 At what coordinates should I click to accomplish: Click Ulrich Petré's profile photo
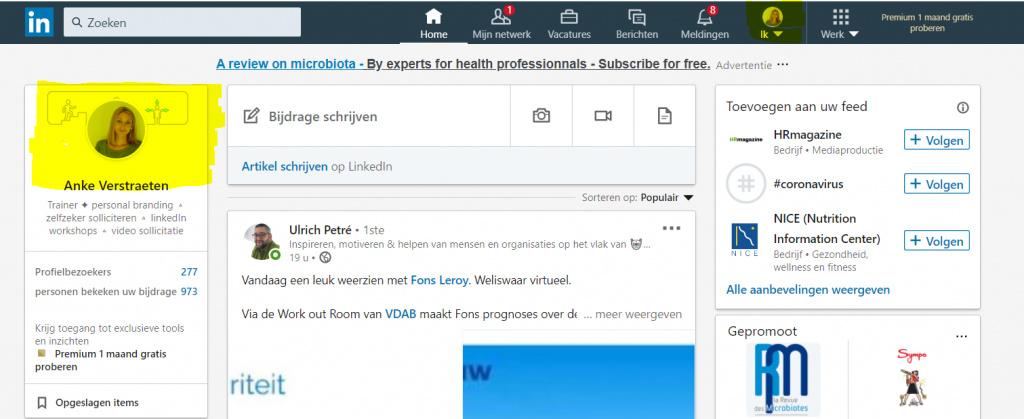pos(262,241)
